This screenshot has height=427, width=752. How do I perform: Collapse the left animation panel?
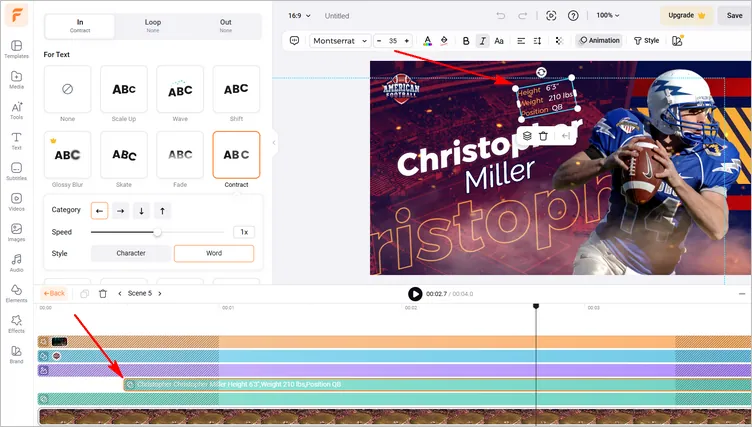(274, 142)
